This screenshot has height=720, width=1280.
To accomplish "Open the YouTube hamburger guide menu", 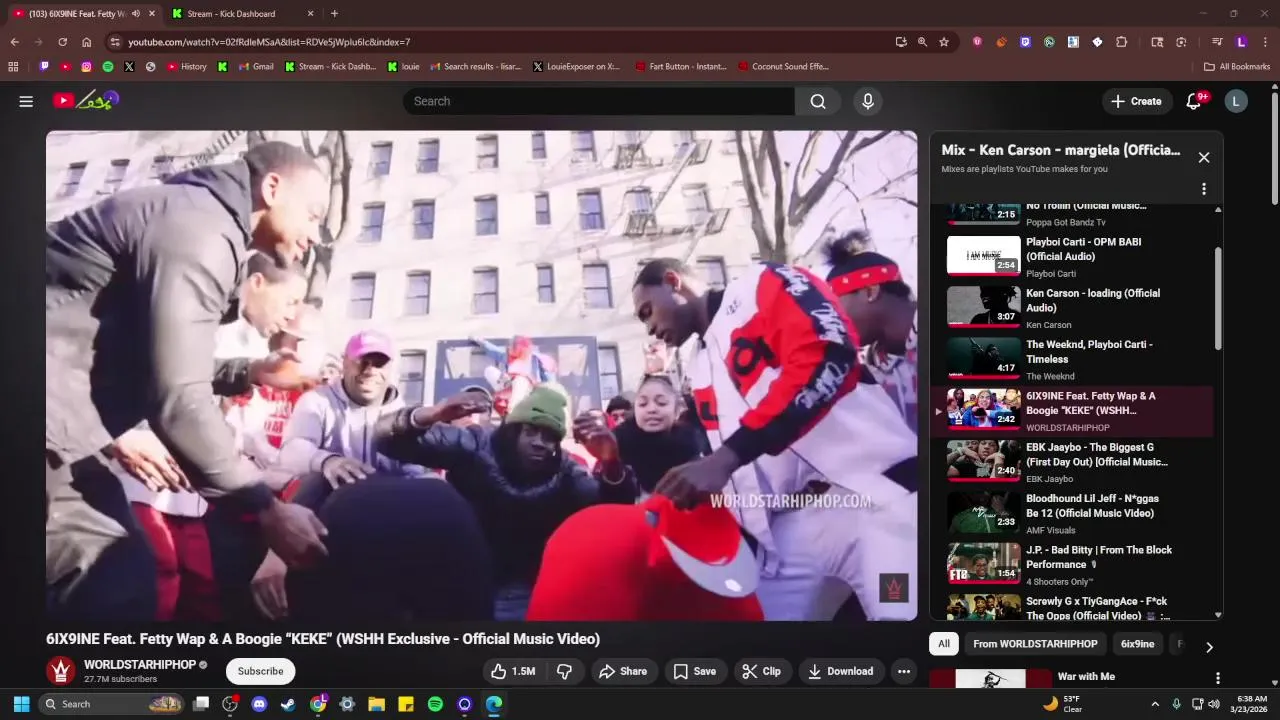I will (x=26, y=101).
